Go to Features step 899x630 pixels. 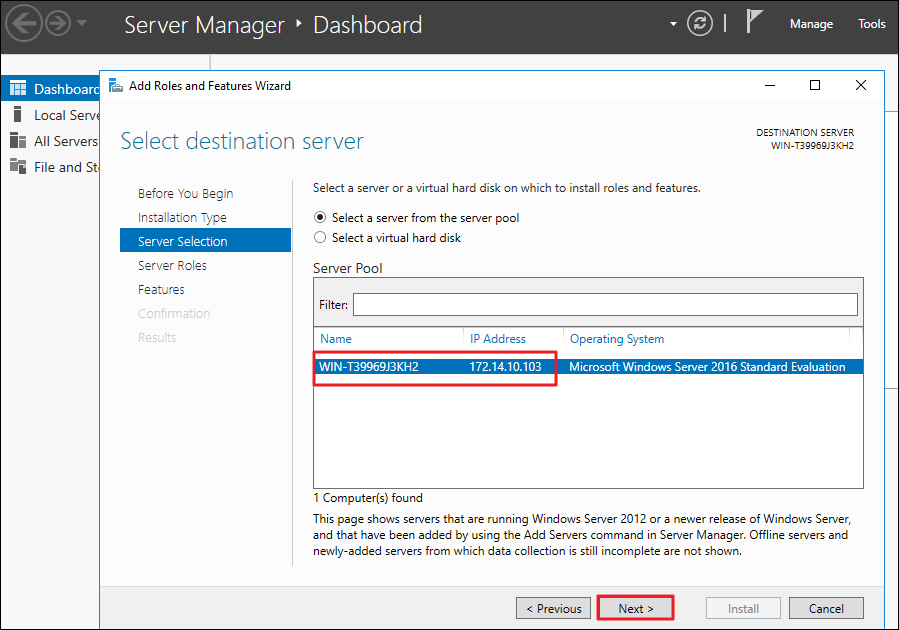pyautogui.click(x=161, y=289)
